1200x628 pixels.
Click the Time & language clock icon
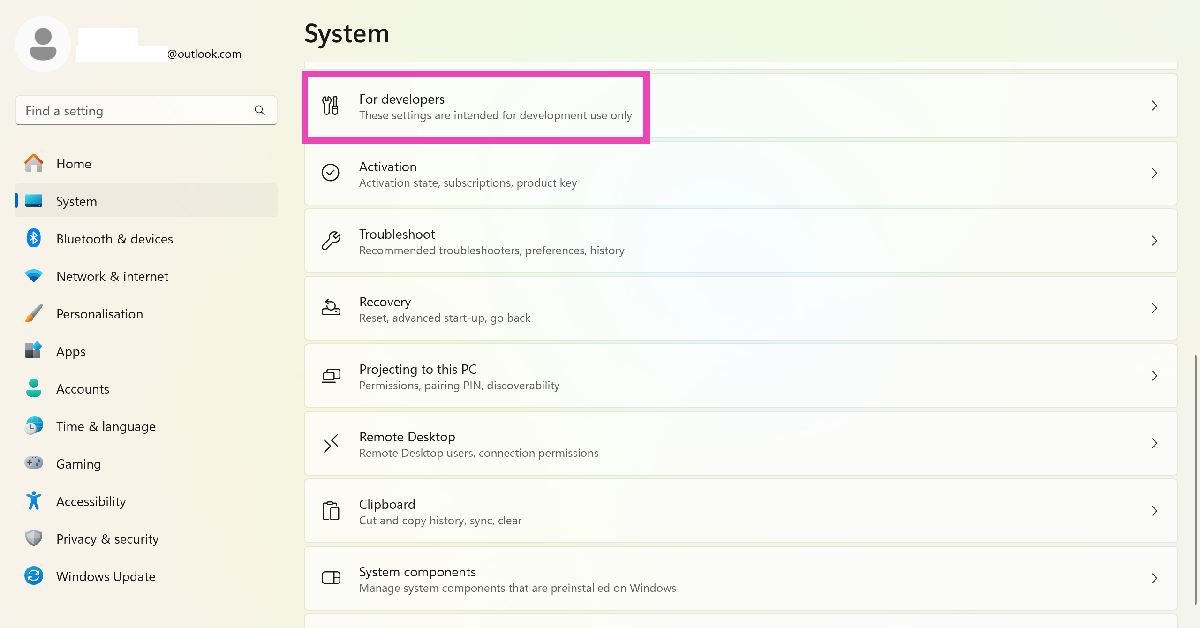[34, 426]
